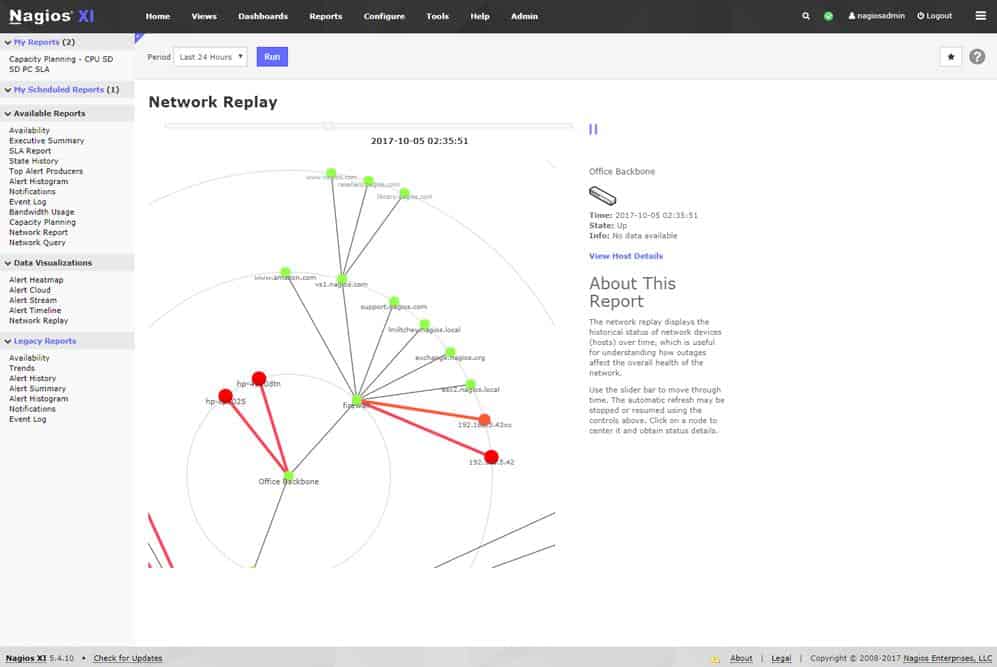Screen dimensions: 997x667
Task: Collapse the Data Visualizations section
Action: click(8, 263)
